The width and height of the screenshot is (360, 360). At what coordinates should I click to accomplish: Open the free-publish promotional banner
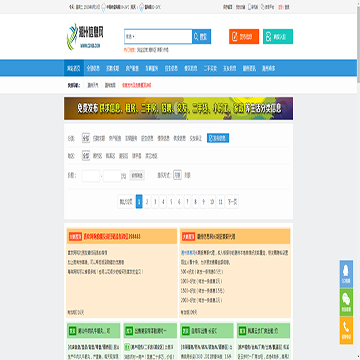[178, 108]
